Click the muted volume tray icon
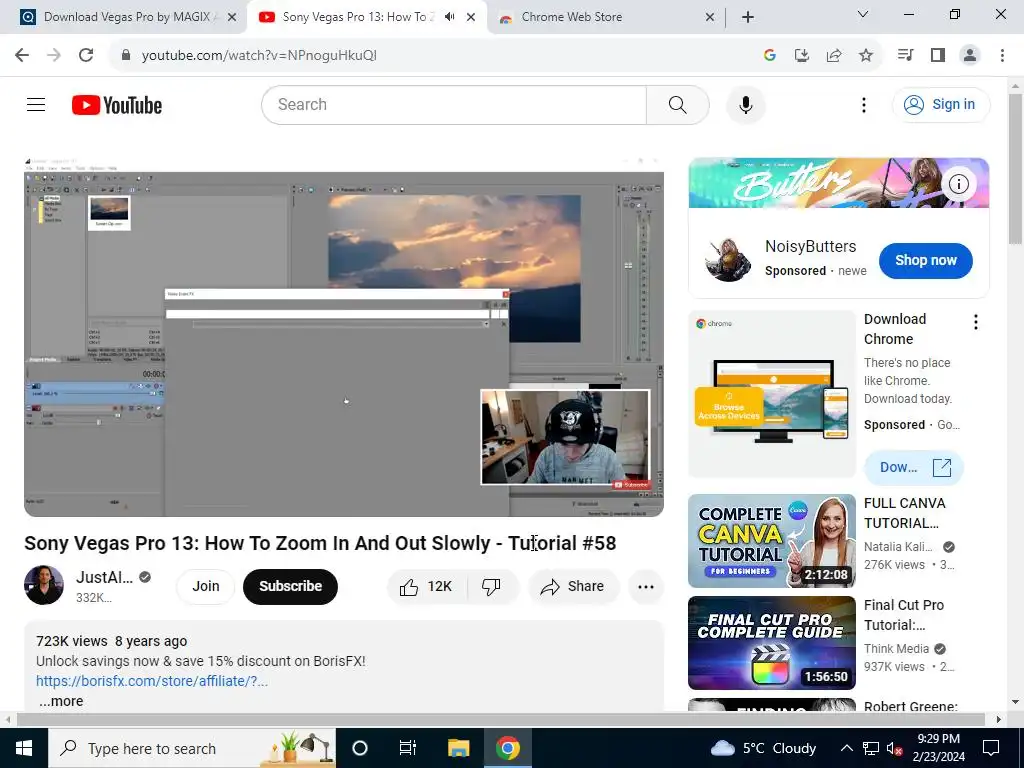The width and height of the screenshot is (1024, 768). [x=894, y=748]
